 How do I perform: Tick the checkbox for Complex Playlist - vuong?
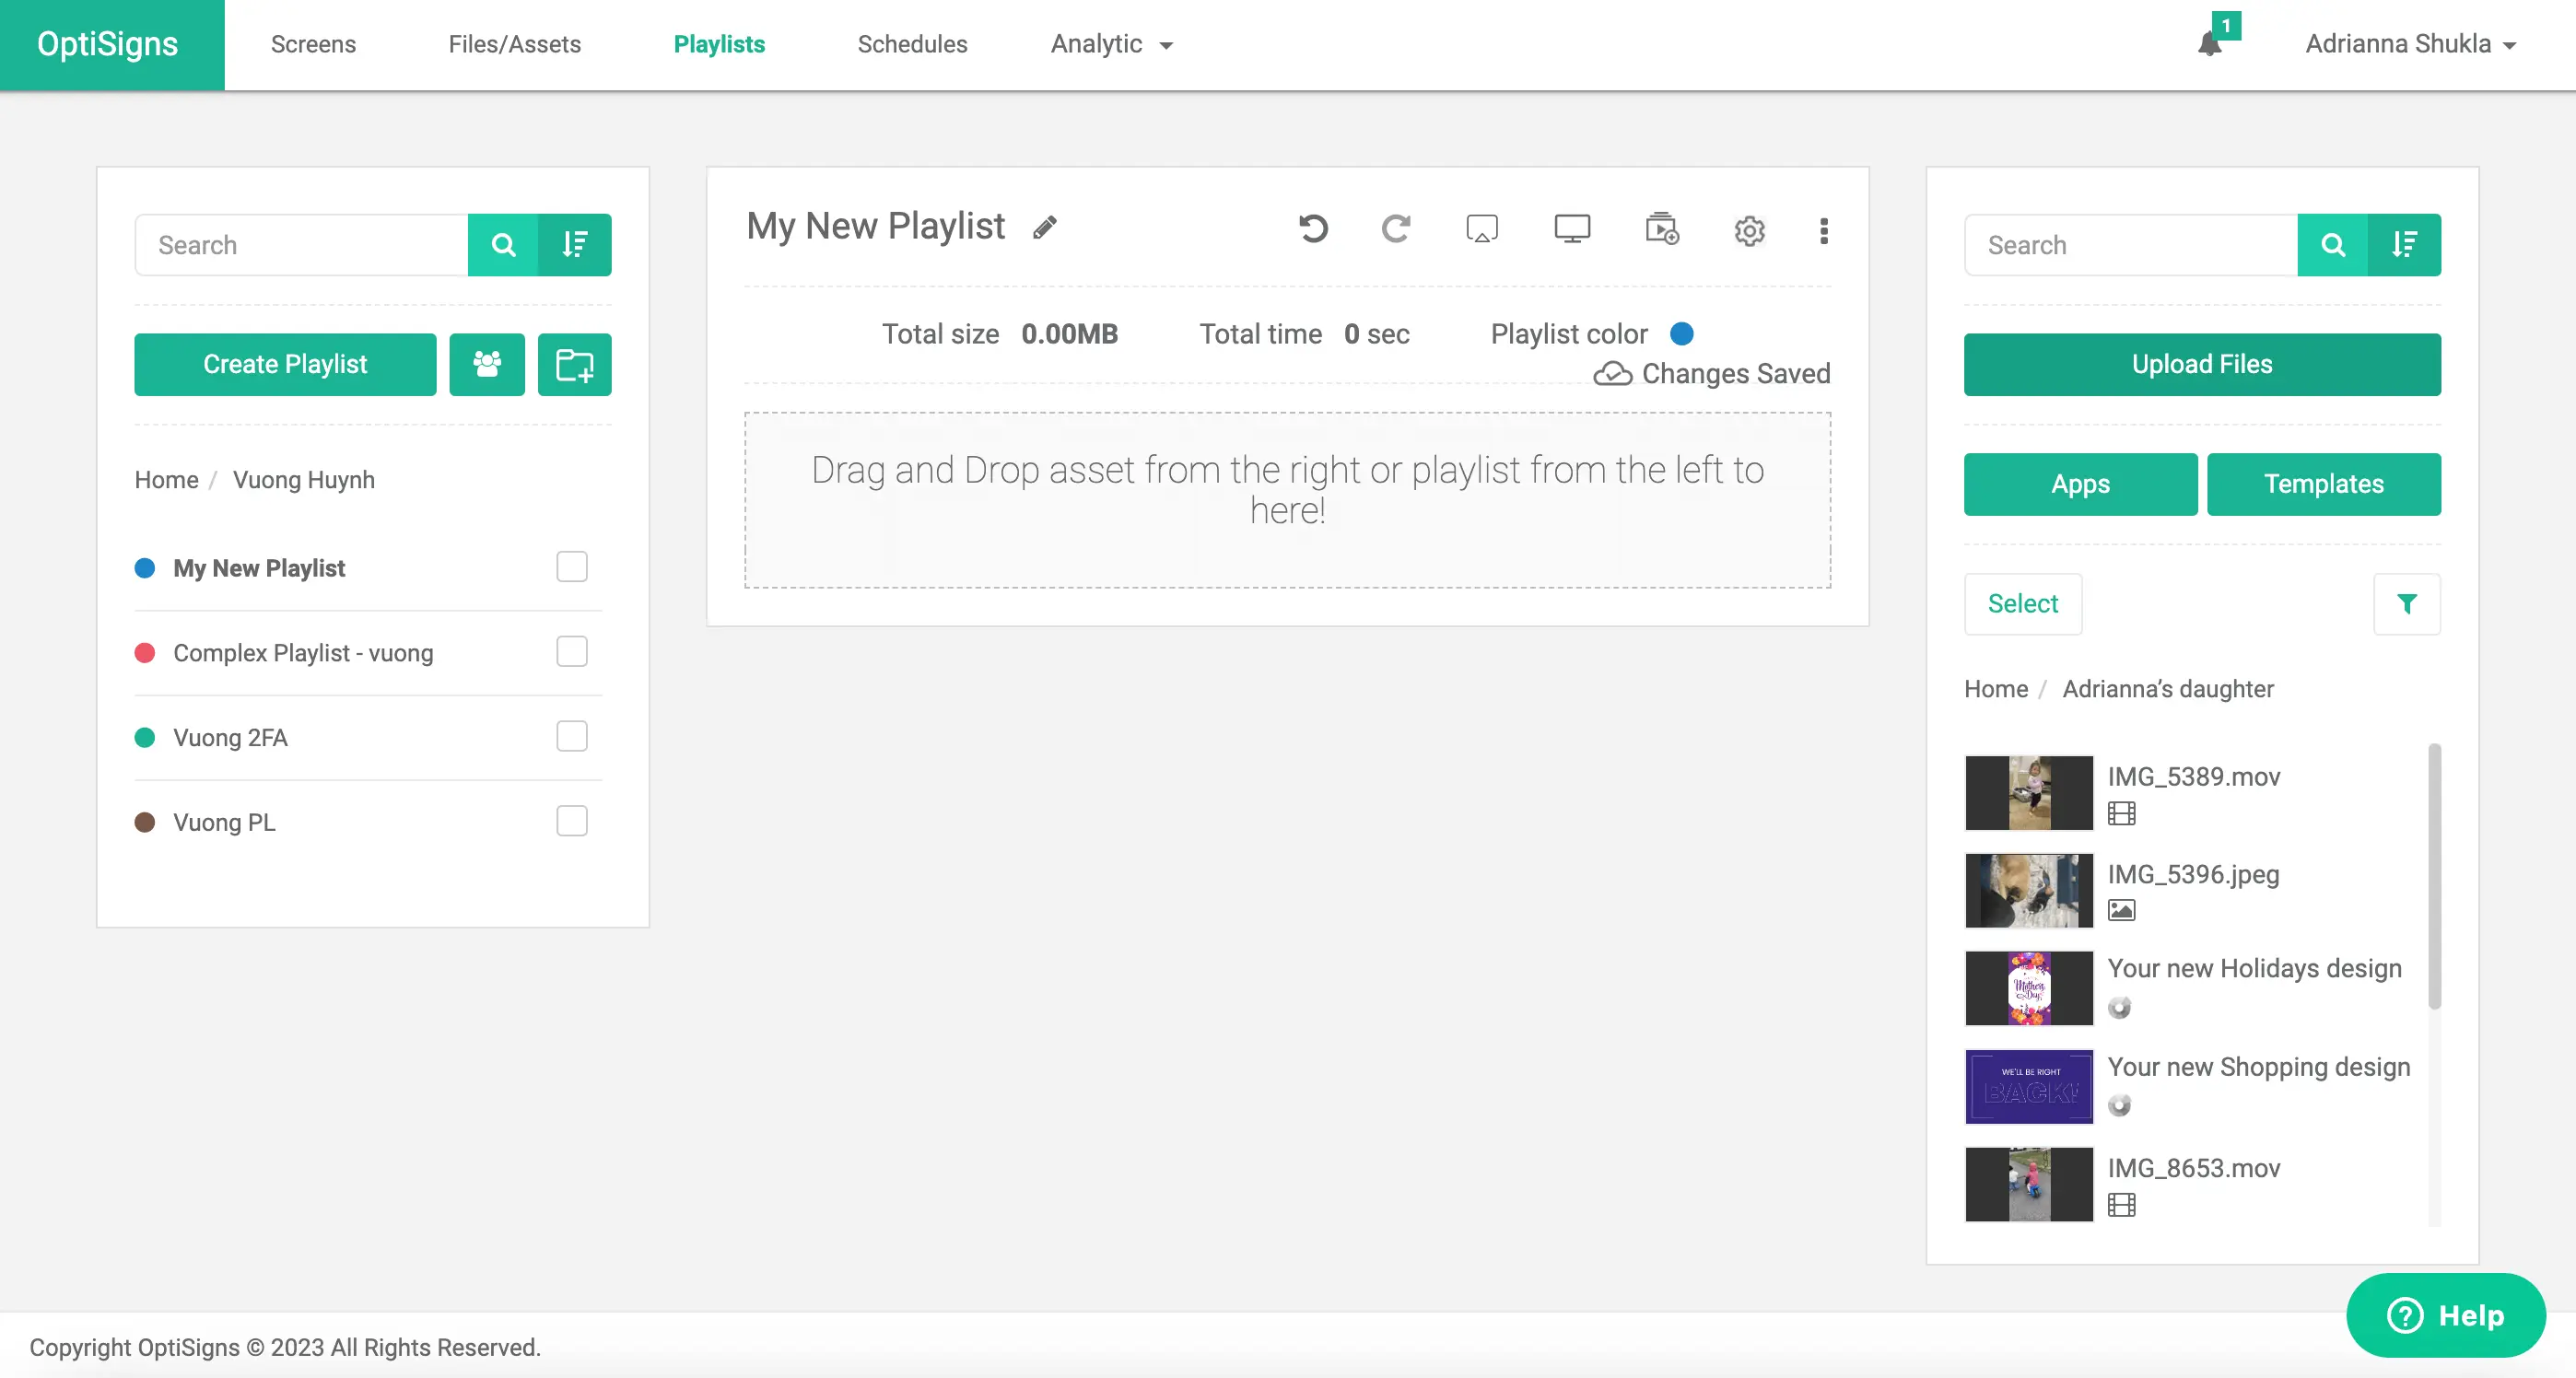tap(572, 652)
